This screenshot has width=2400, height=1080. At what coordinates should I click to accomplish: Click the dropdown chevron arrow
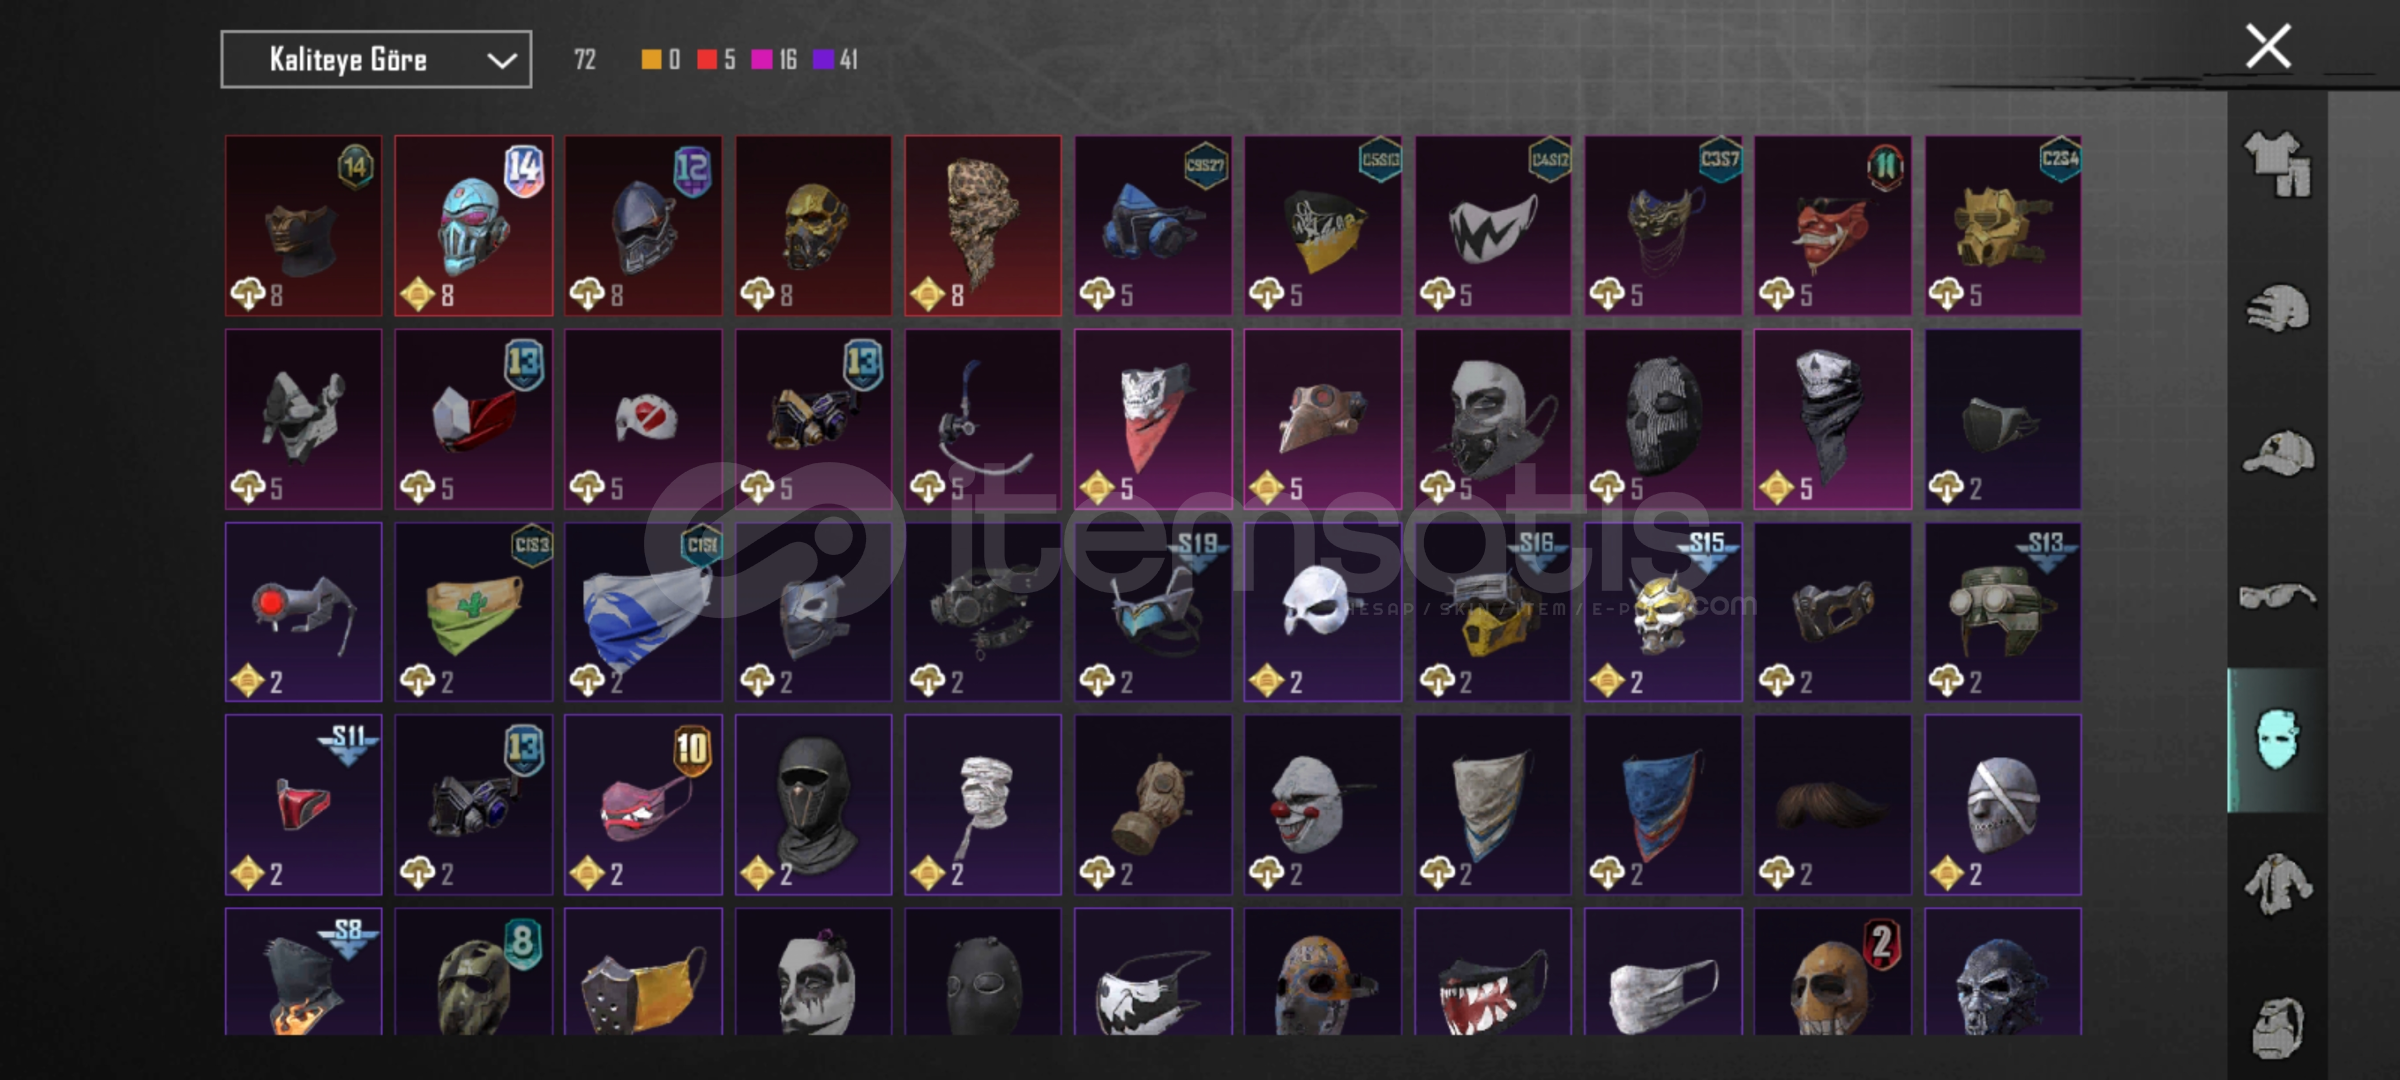coord(501,61)
